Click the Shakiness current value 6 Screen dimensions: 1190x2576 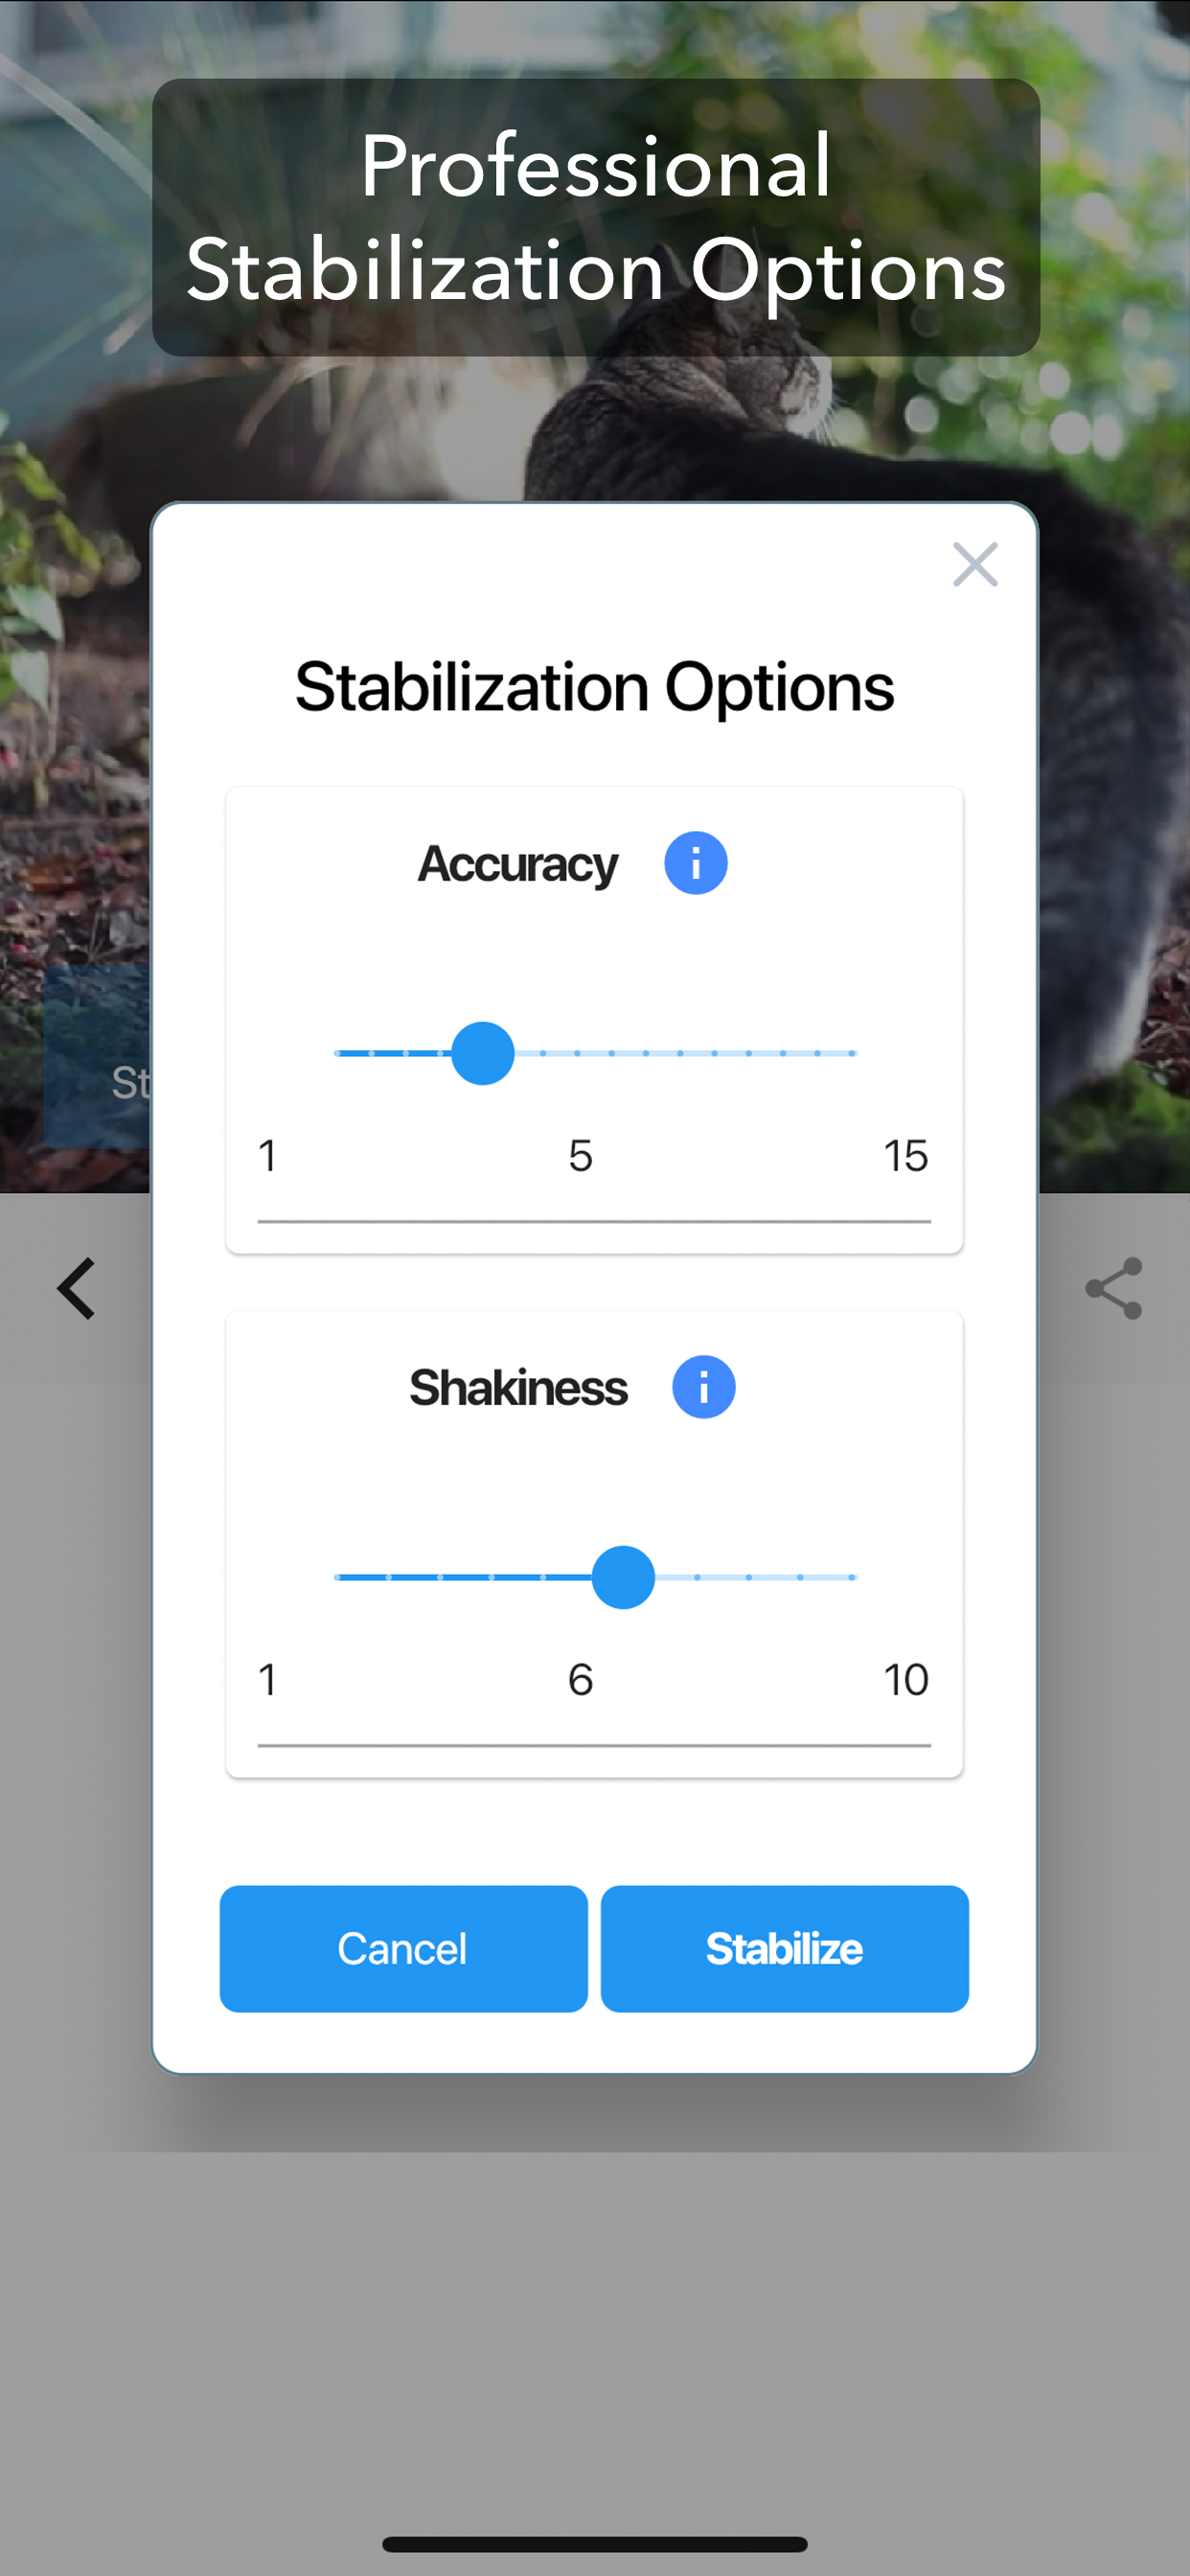pos(580,1680)
